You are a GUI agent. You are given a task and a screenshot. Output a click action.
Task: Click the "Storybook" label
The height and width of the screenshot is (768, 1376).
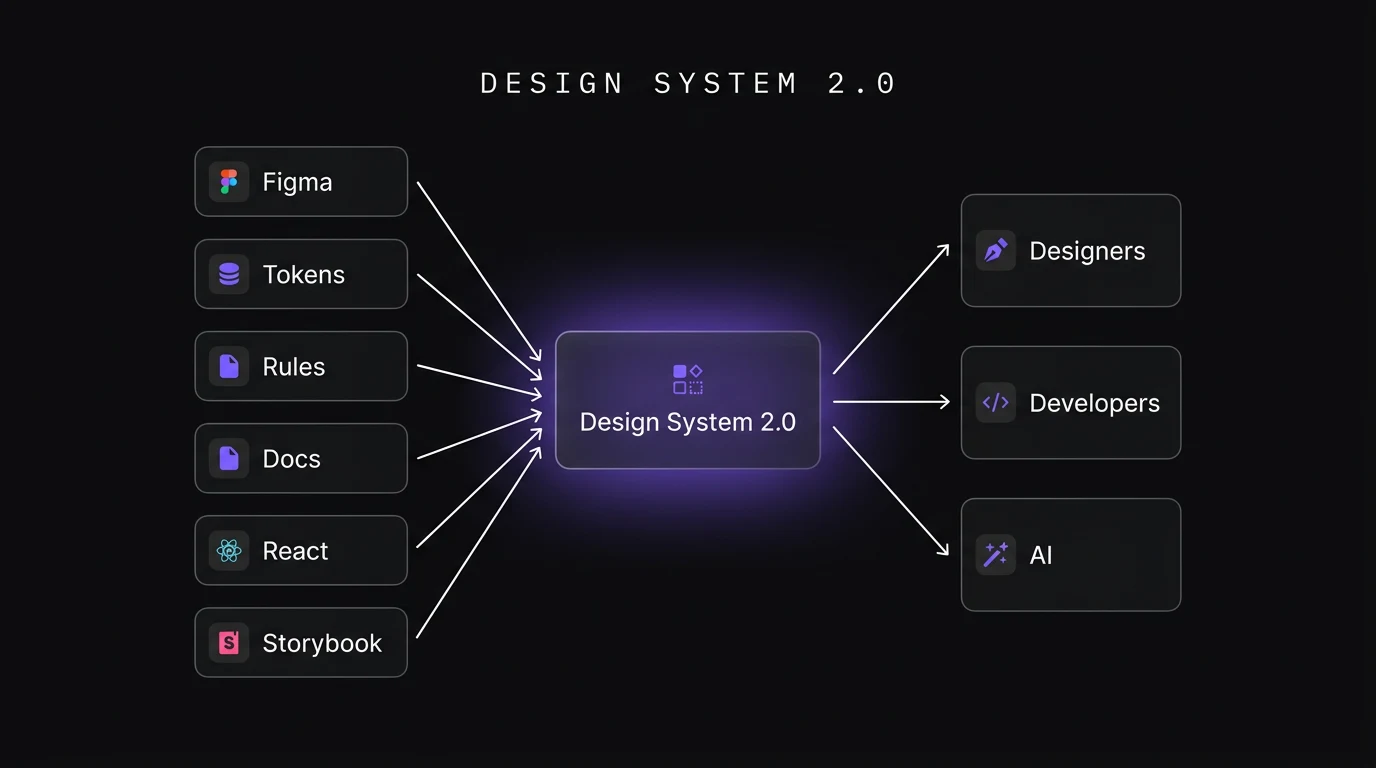click(322, 643)
